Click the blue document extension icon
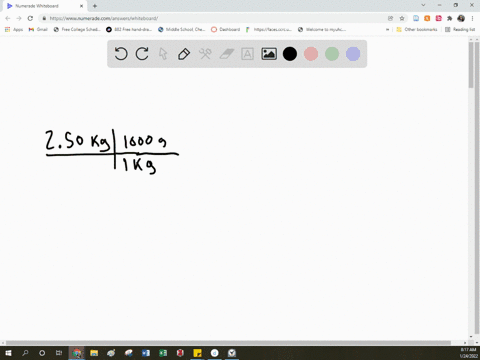The width and height of the screenshot is (480, 360). coord(416,18)
